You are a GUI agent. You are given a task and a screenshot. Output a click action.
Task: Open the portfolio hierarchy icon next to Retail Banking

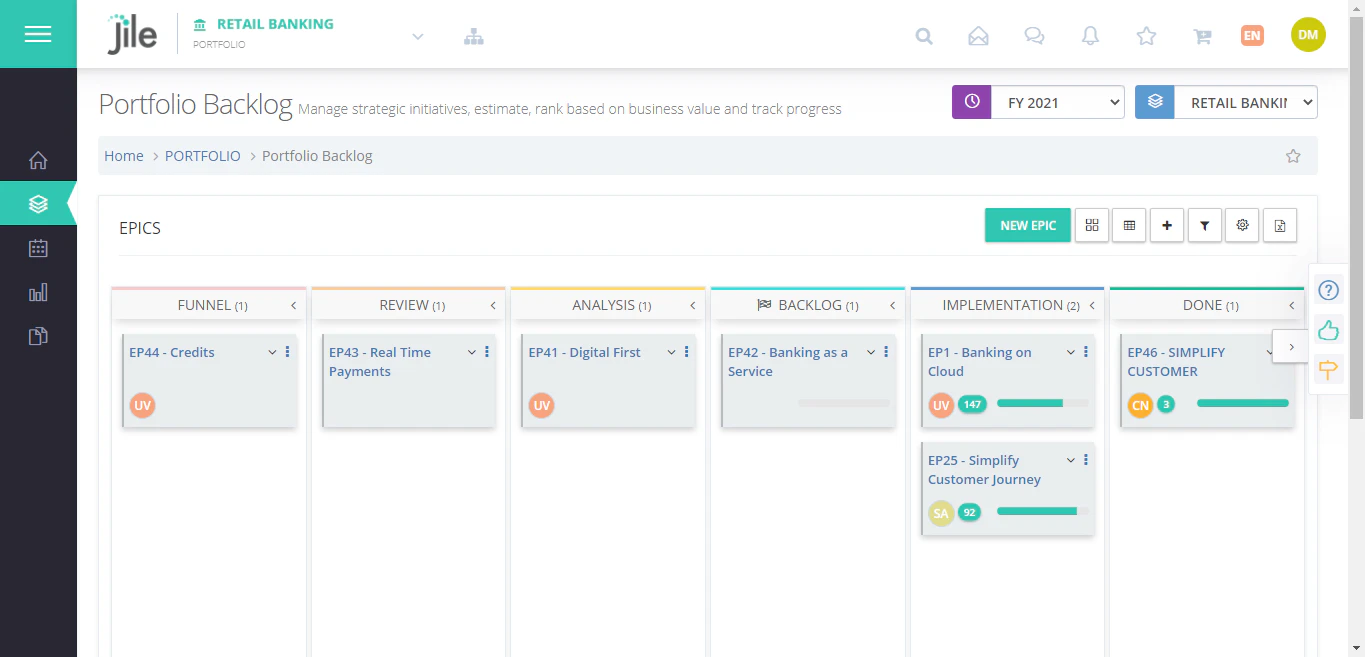tap(473, 35)
